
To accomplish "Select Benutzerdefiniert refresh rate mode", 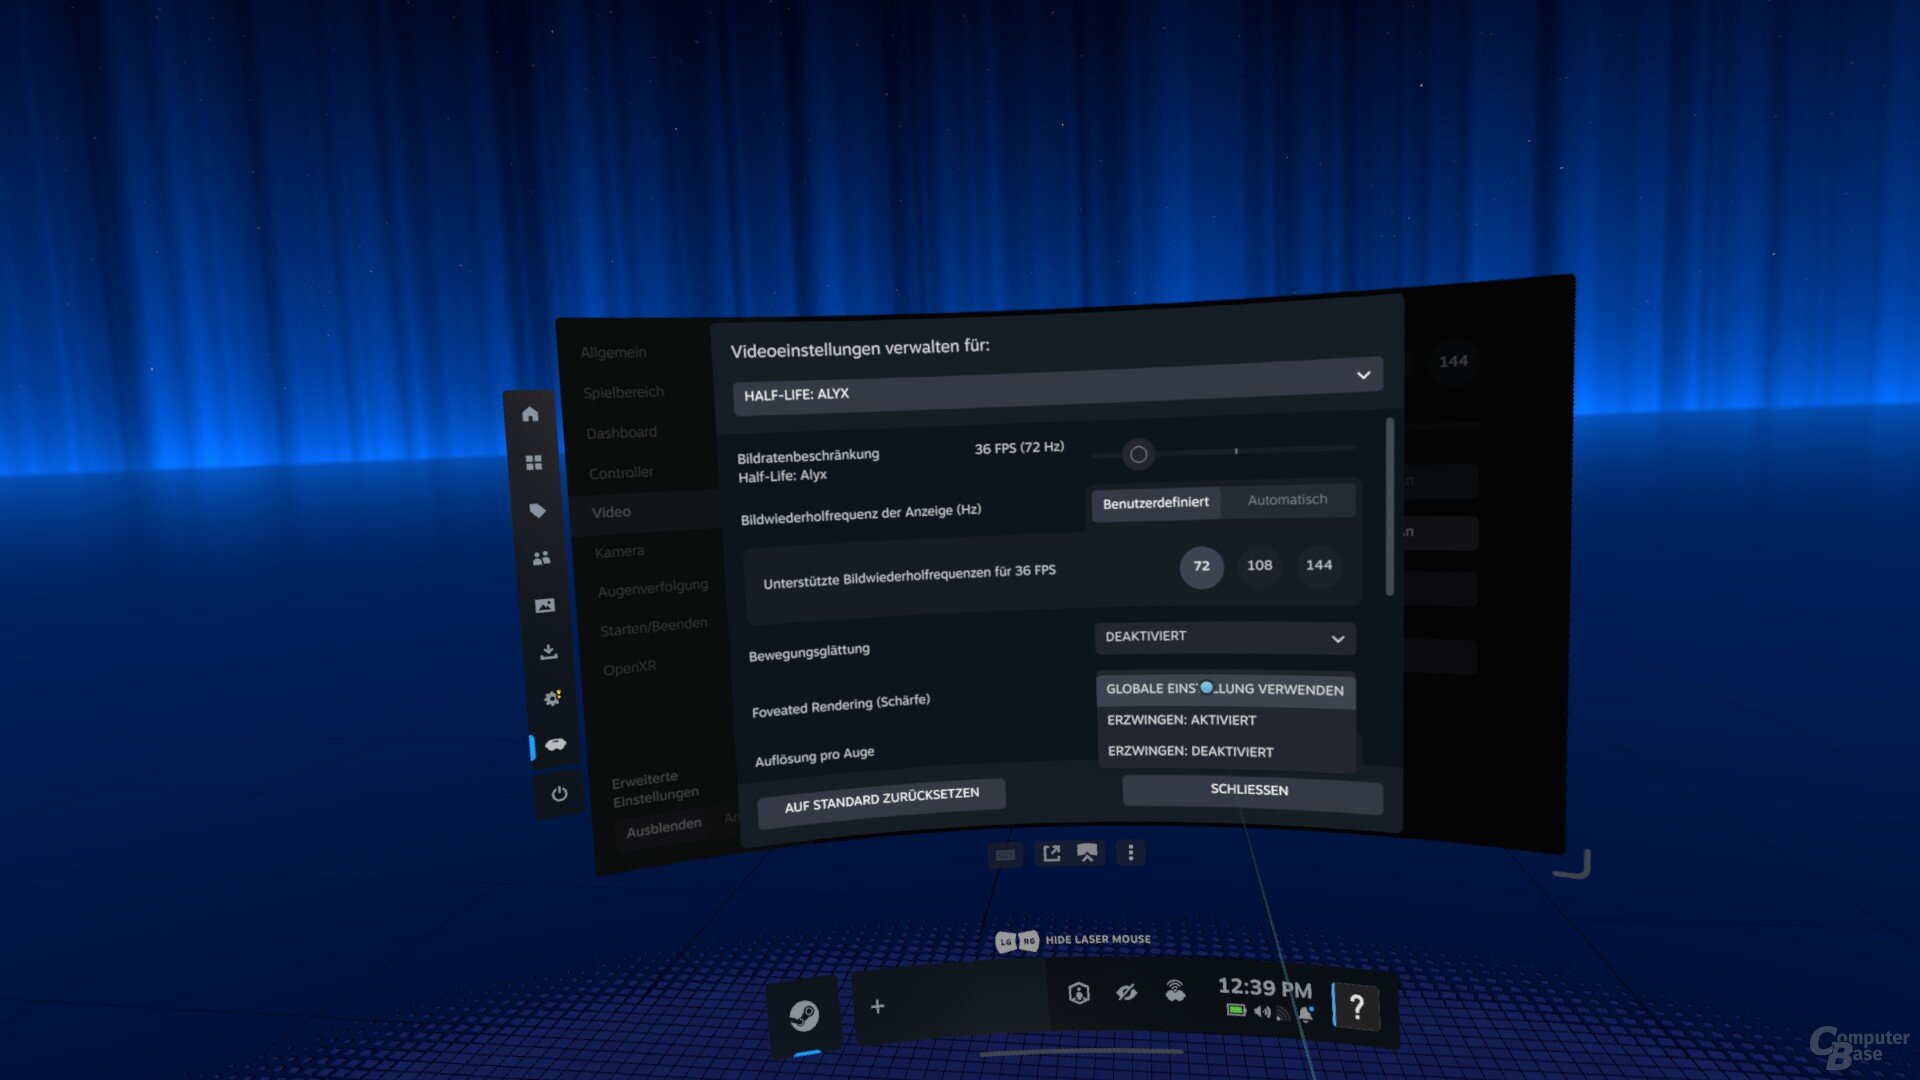I will click(1155, 503).
